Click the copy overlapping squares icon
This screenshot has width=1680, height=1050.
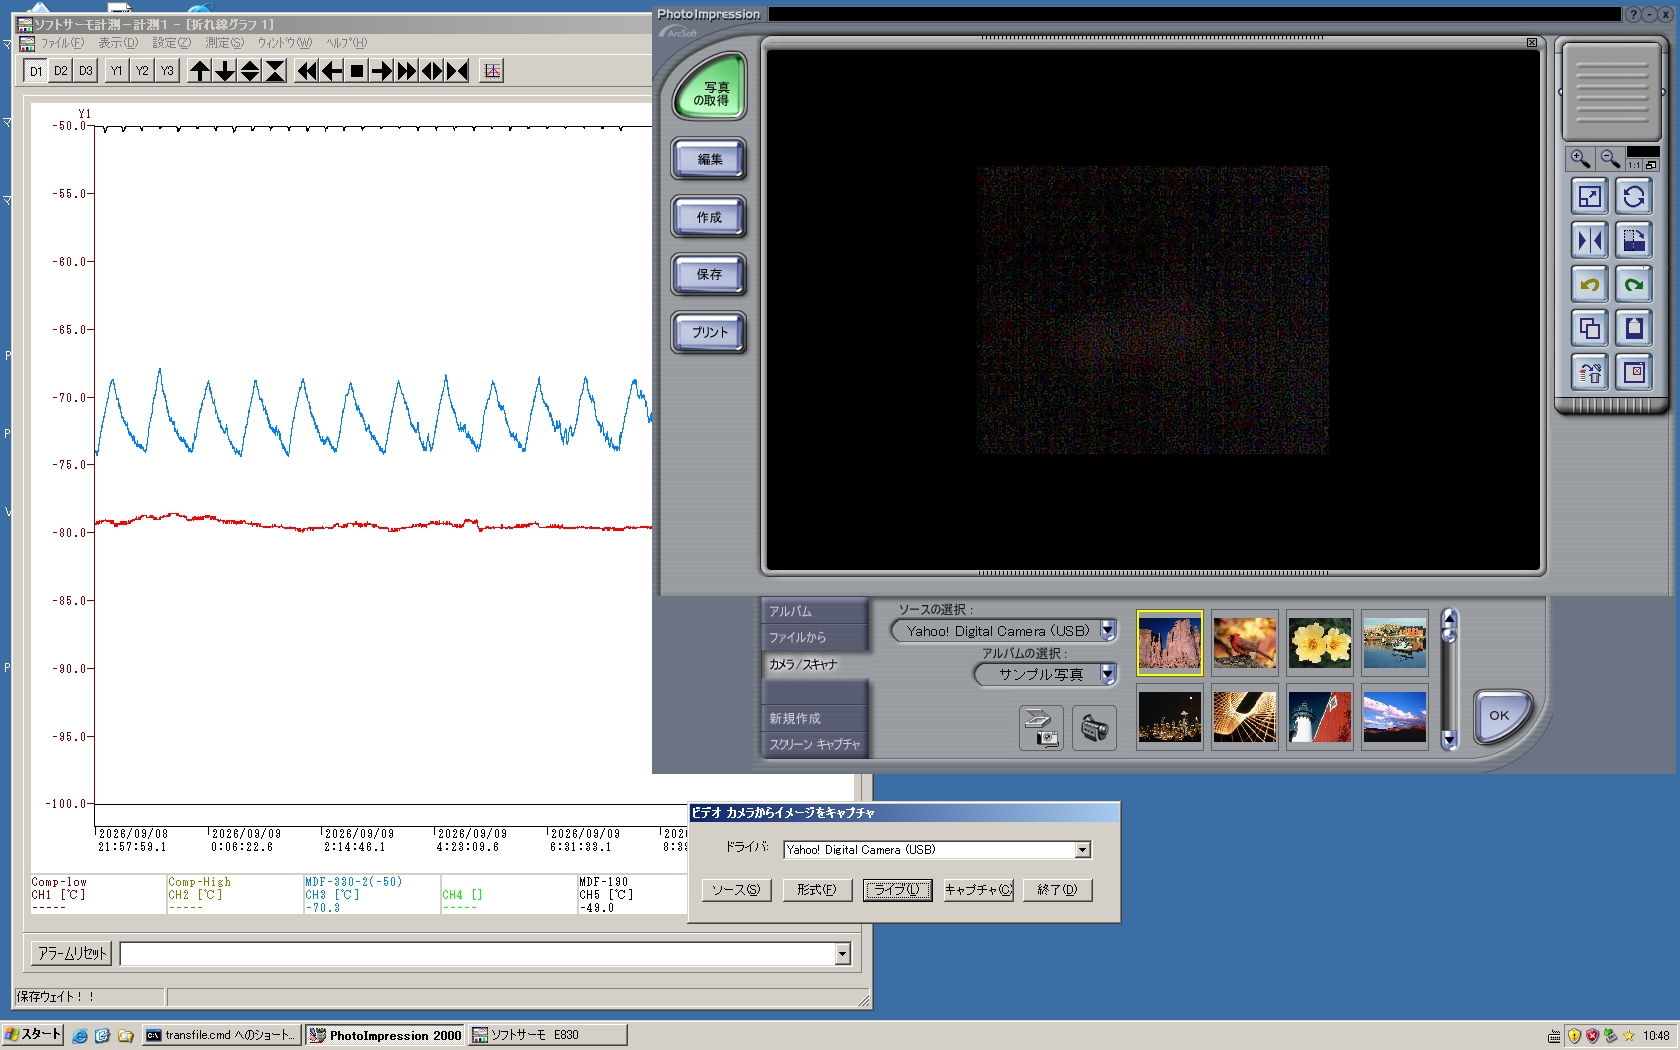click(x=1589, y=328)
